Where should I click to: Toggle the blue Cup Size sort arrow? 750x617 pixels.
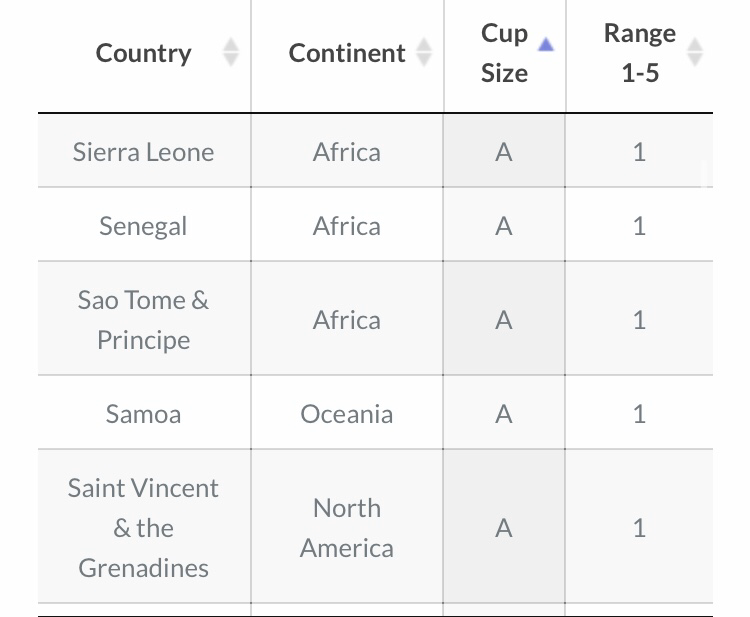coord(546,45)
